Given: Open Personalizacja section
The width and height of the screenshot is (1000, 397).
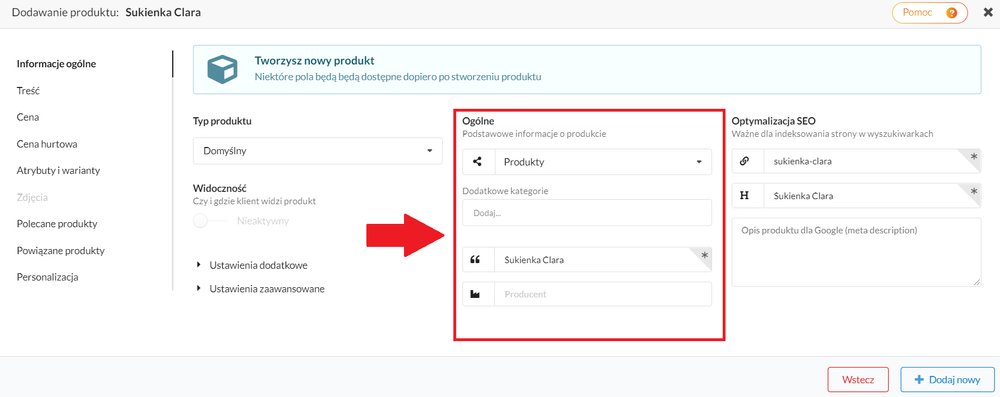Looking at the screenshot, I should click(x=47, y=277).
